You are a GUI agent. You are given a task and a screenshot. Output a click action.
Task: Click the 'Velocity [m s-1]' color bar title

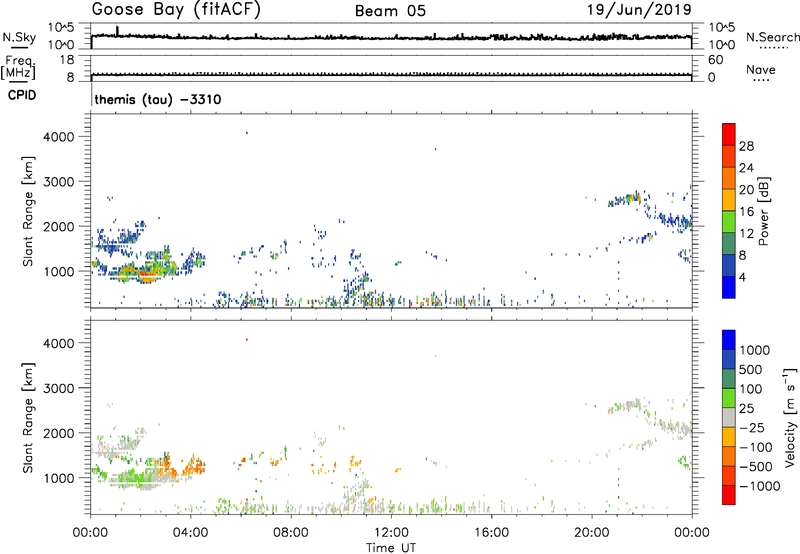pyautogui.click(x=790, y=417)
